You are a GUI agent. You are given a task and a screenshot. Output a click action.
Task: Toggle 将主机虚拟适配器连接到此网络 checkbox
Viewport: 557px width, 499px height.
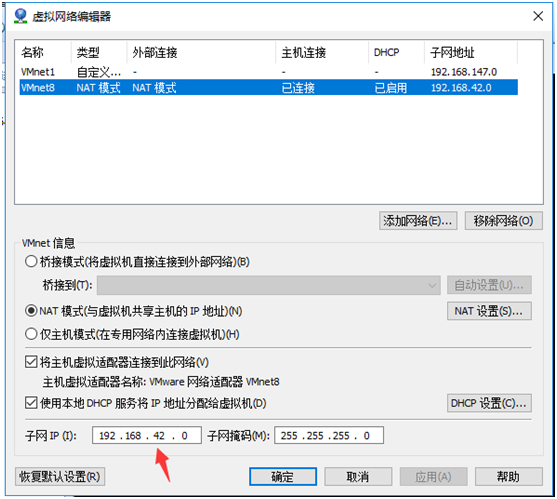[x=31, y=362]
